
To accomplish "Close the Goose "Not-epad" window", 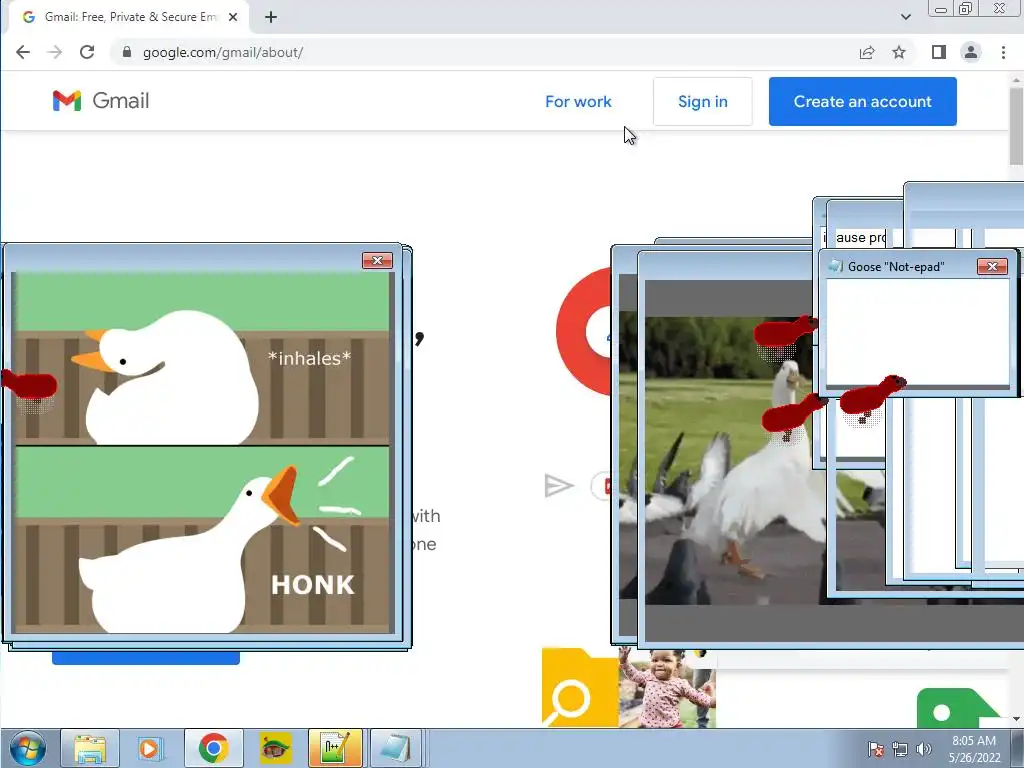I will [x=992, y=266].
